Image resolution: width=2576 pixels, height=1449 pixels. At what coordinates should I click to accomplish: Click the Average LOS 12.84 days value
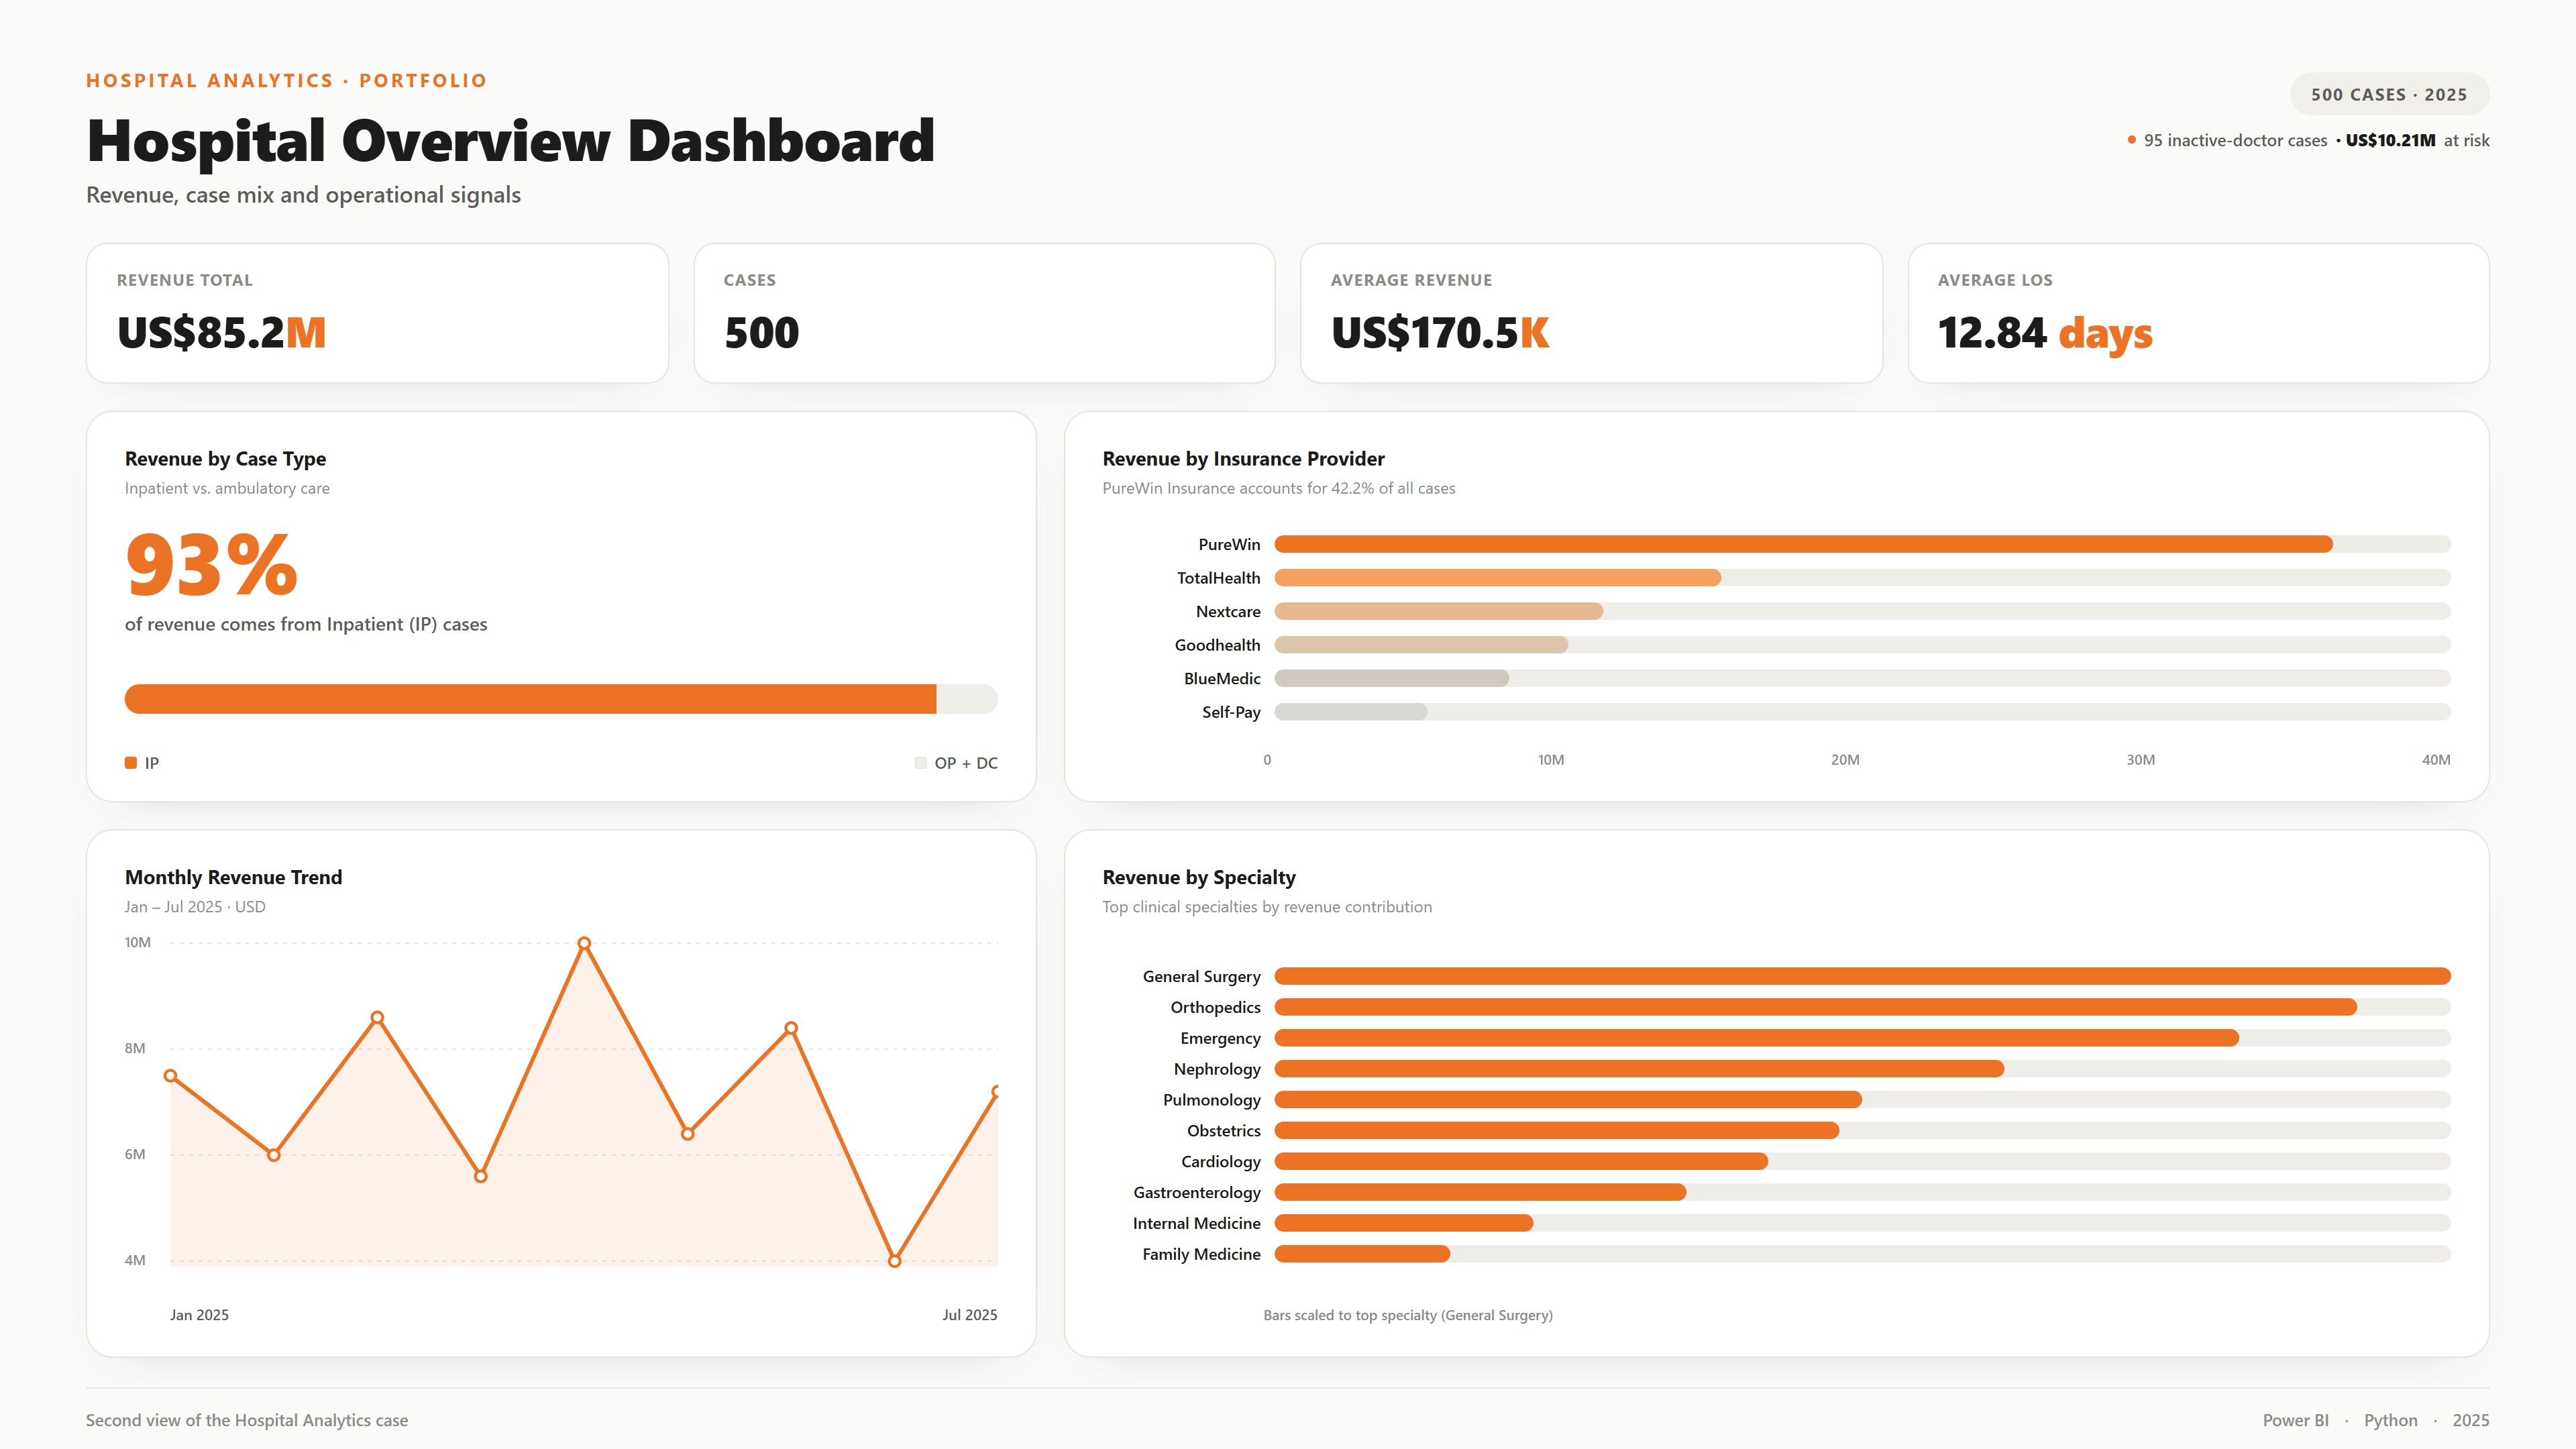point(2045,333)
